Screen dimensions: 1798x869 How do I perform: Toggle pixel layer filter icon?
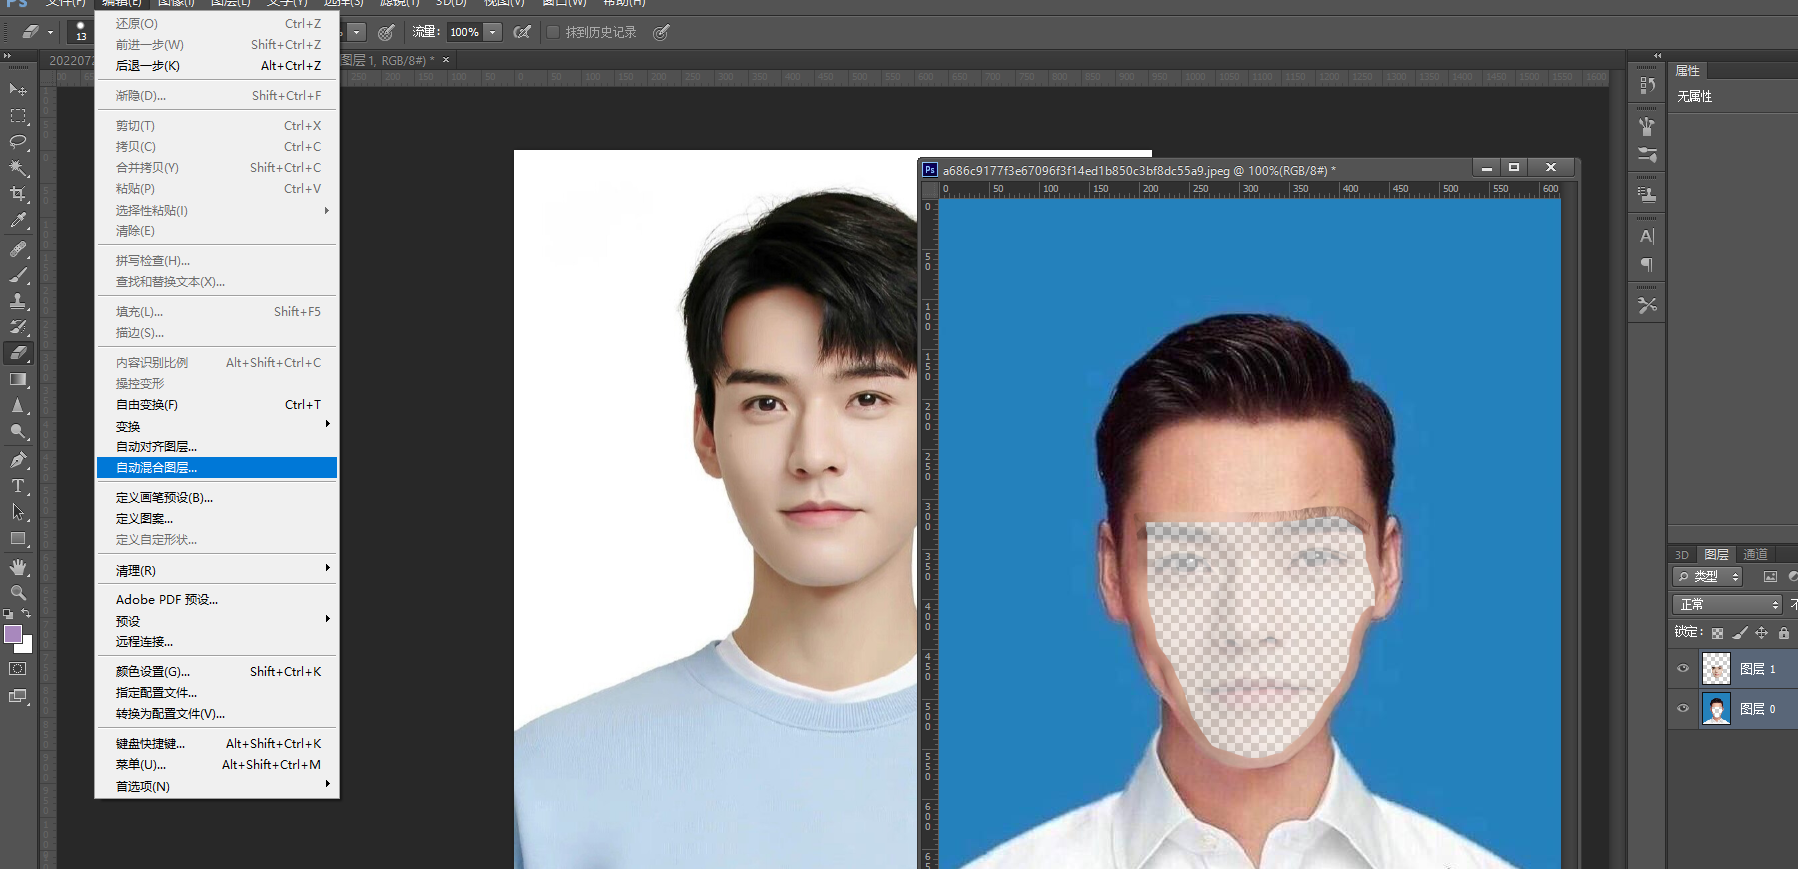coord(1770,577)
